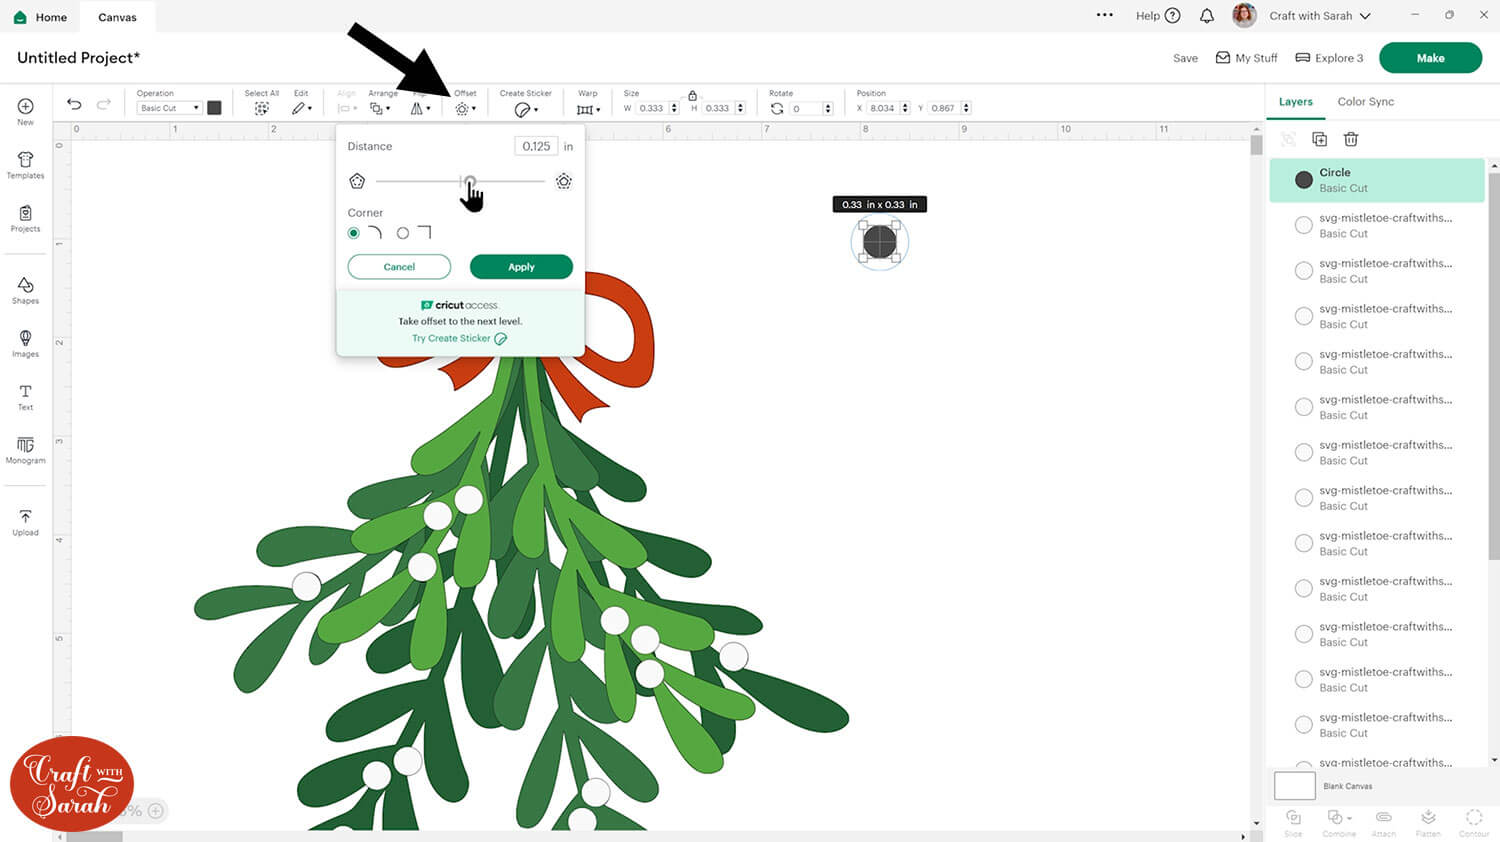Expand the Arrange dropdown

coord(380,108)
